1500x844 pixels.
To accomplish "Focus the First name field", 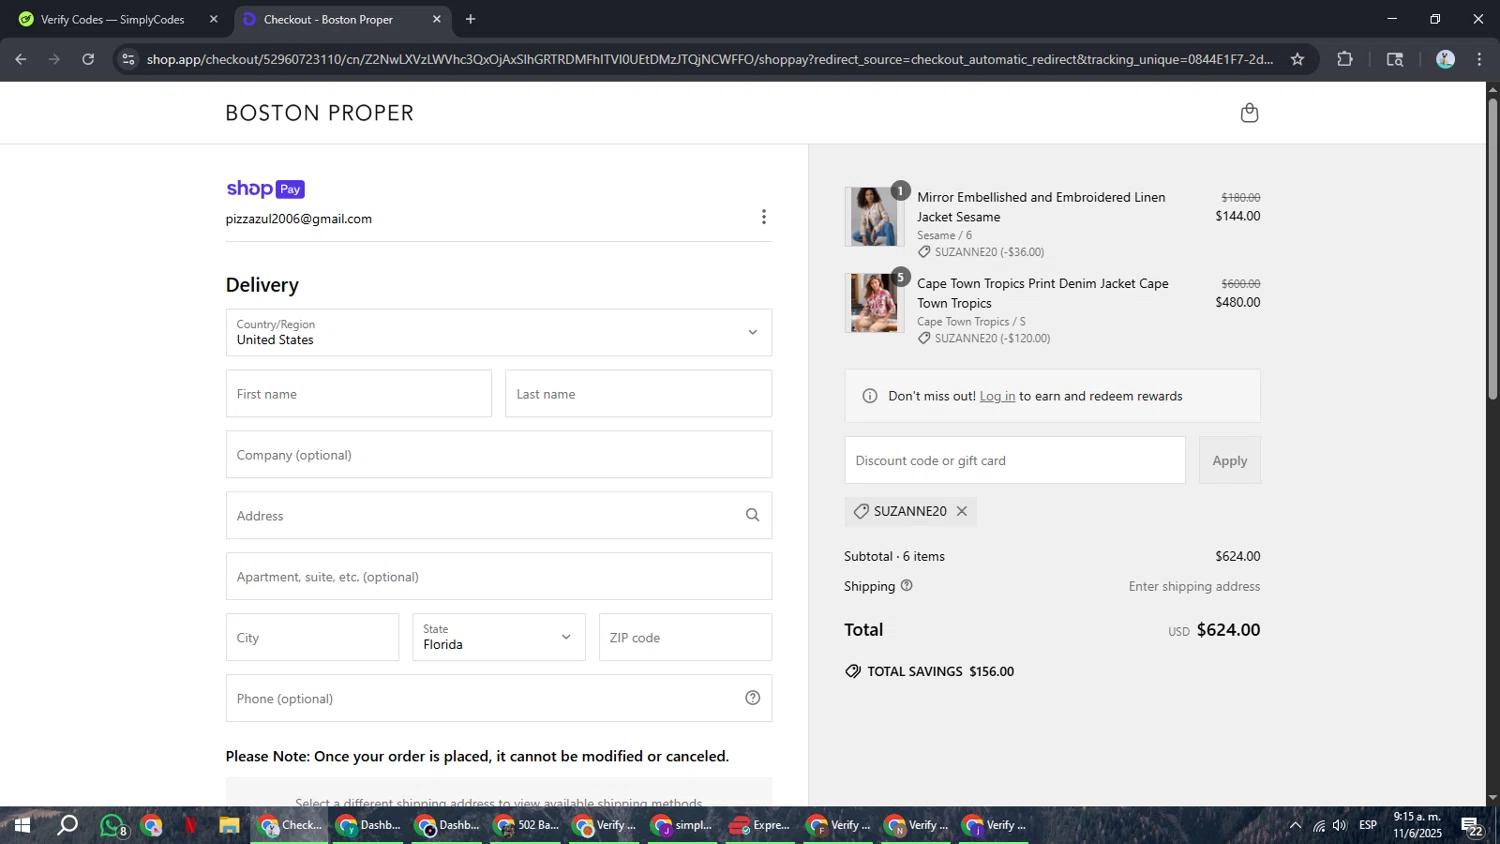I will [x=359, y=394].
